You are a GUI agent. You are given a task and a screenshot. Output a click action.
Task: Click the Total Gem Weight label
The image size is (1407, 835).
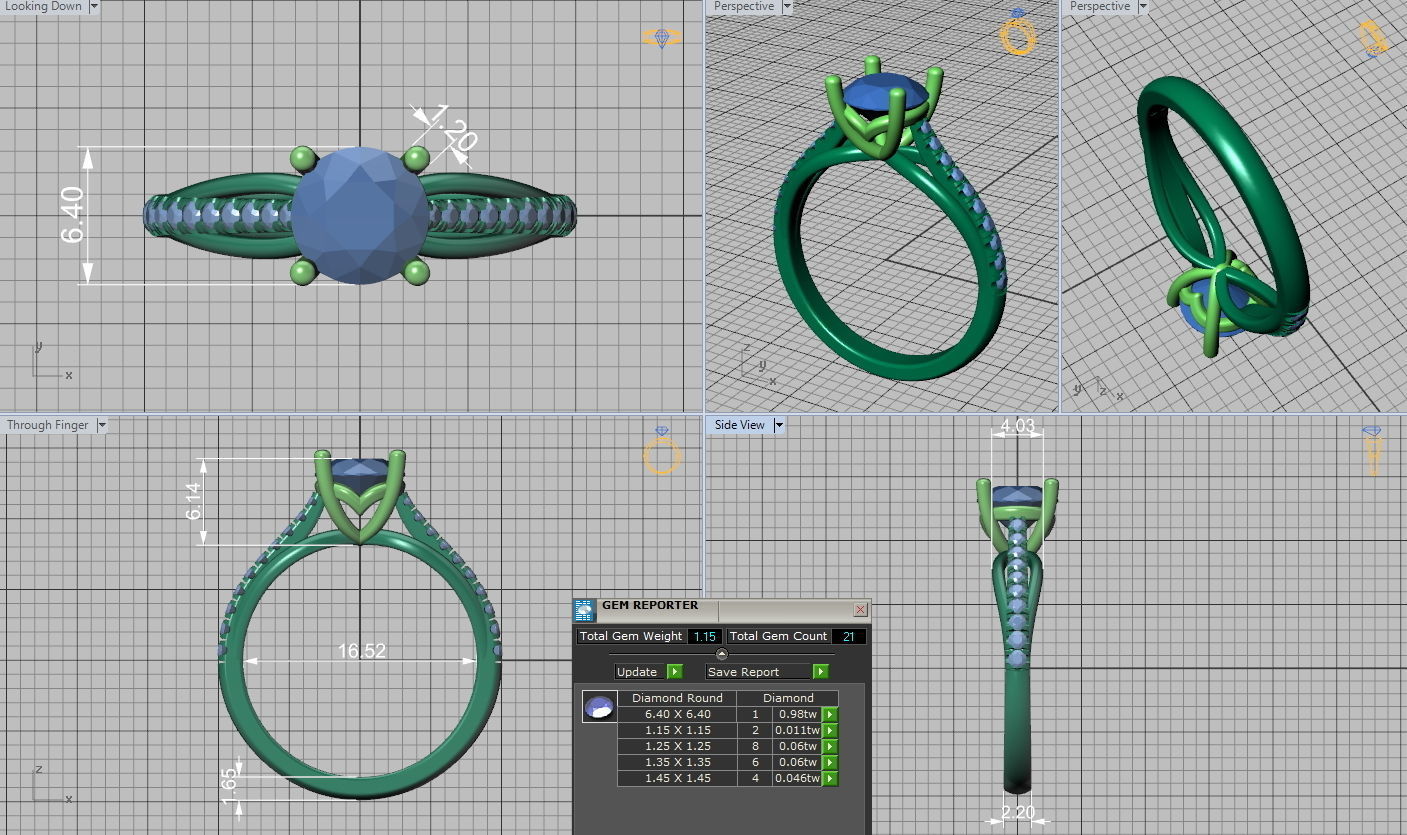(631, 636)
